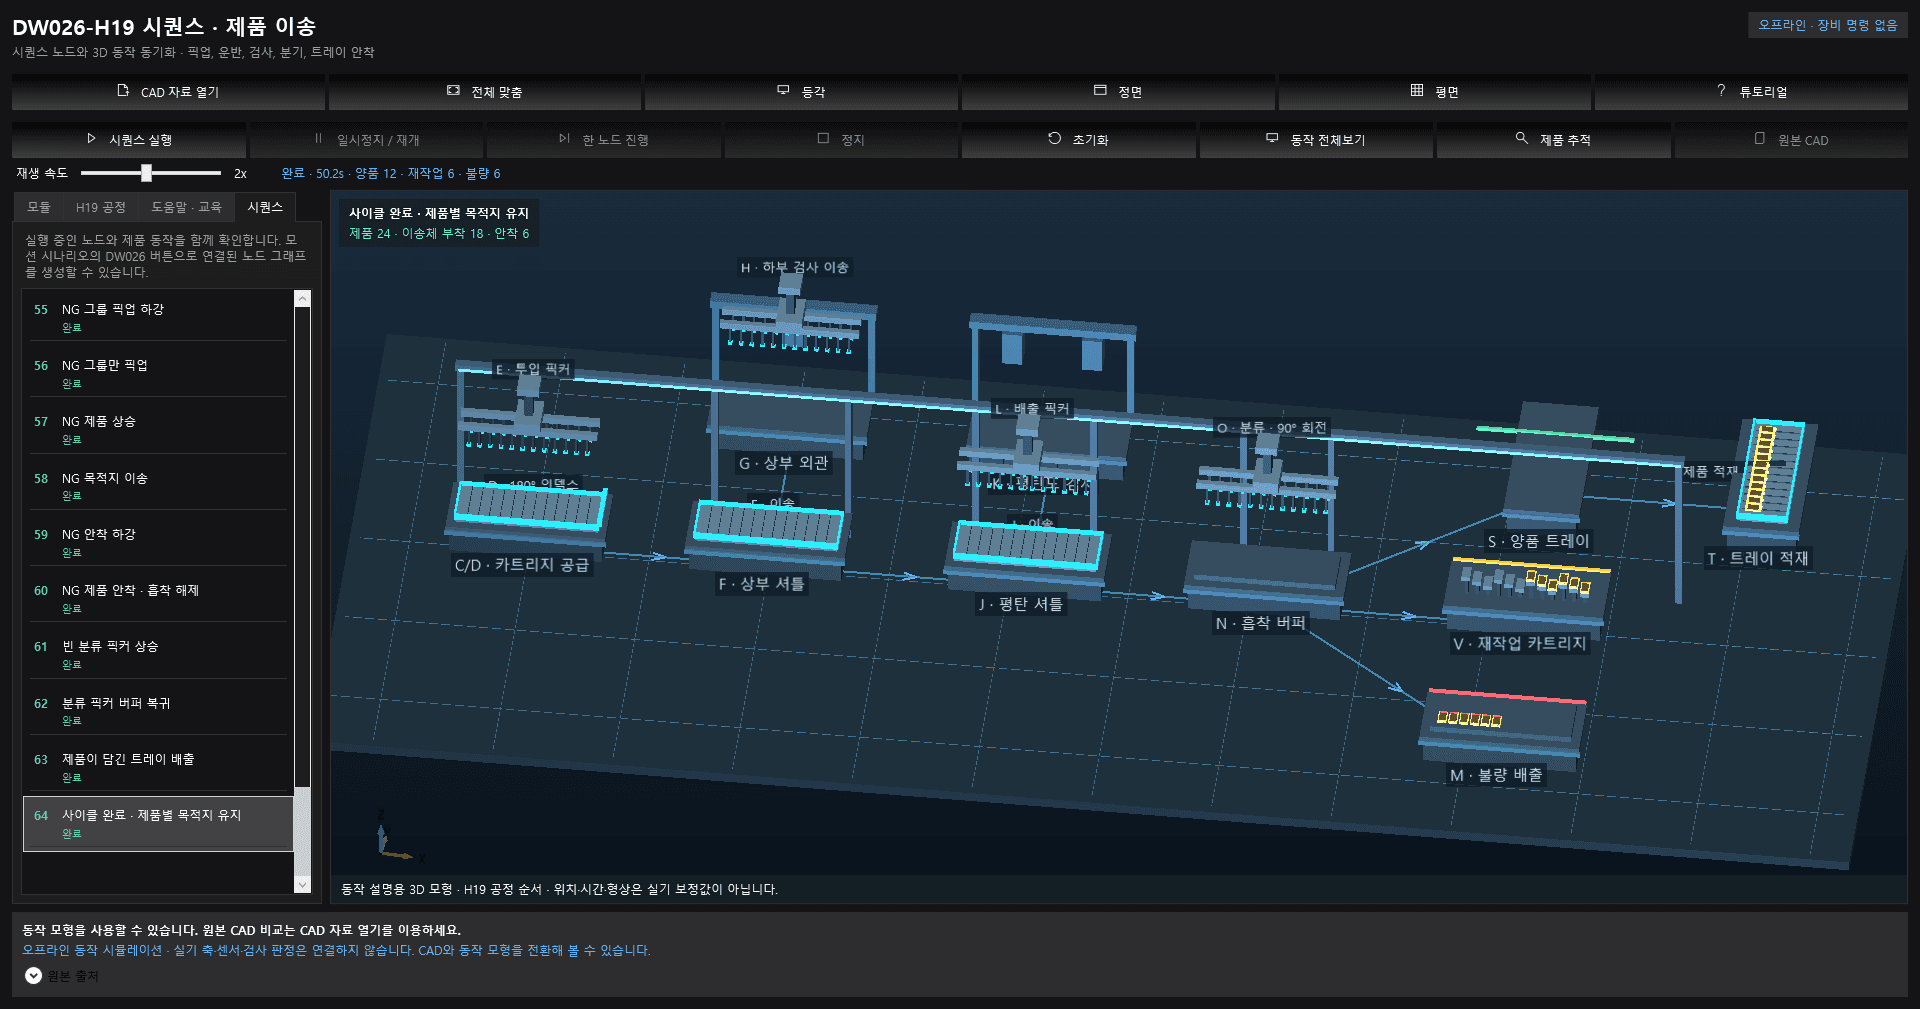The width and height of the screenshot is (1920, 1009).
Task: Adjust the 재생 속도 slider handle
Action: [x=147, y=173]
